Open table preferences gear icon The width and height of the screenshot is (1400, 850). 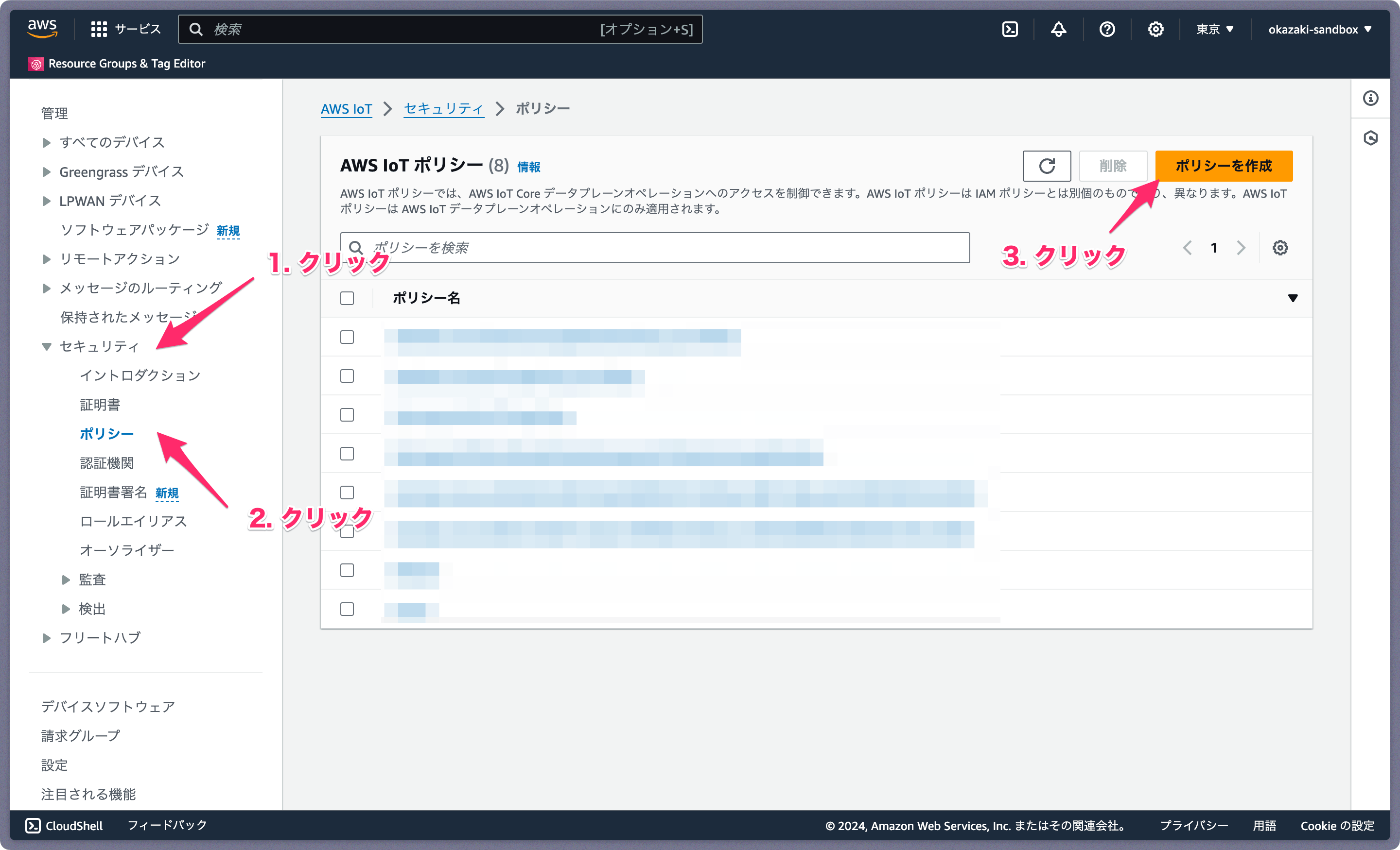(x=1280, y=248)
